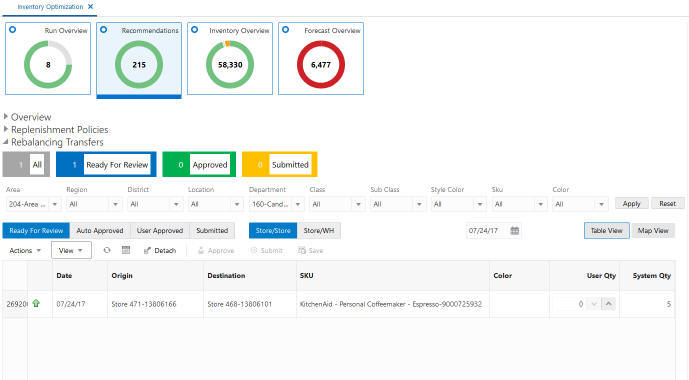Click the green up-arrow icon in the row
689x380 pixels.
click(36, 304)
